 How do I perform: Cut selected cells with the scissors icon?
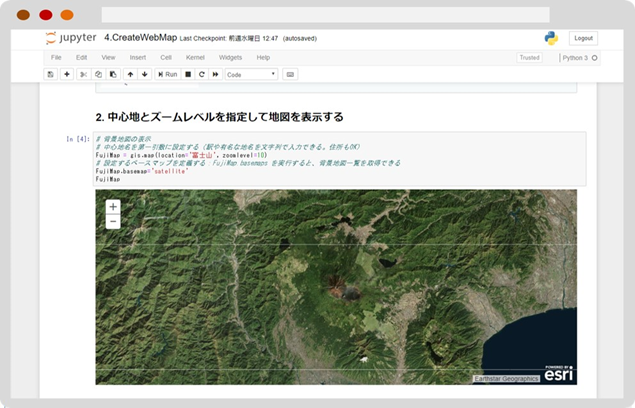(83, 75)
